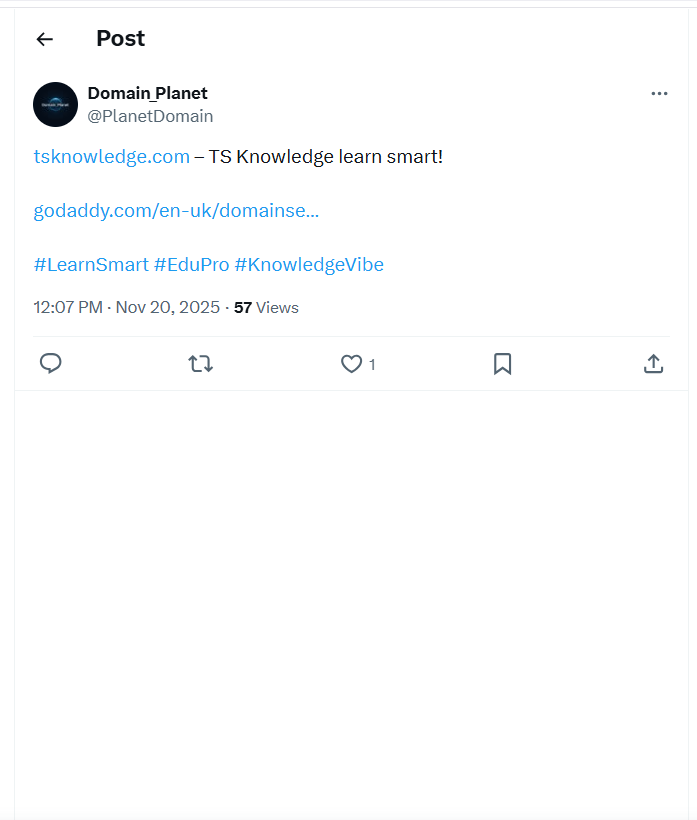The height and width of the screenshot is (820, 697).
Task: Follow the godaddy.com domain link
Action: (x=176, y=211)
